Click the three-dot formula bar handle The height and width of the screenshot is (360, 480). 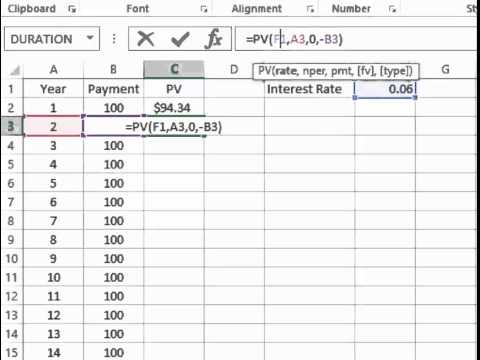[114, 39]
